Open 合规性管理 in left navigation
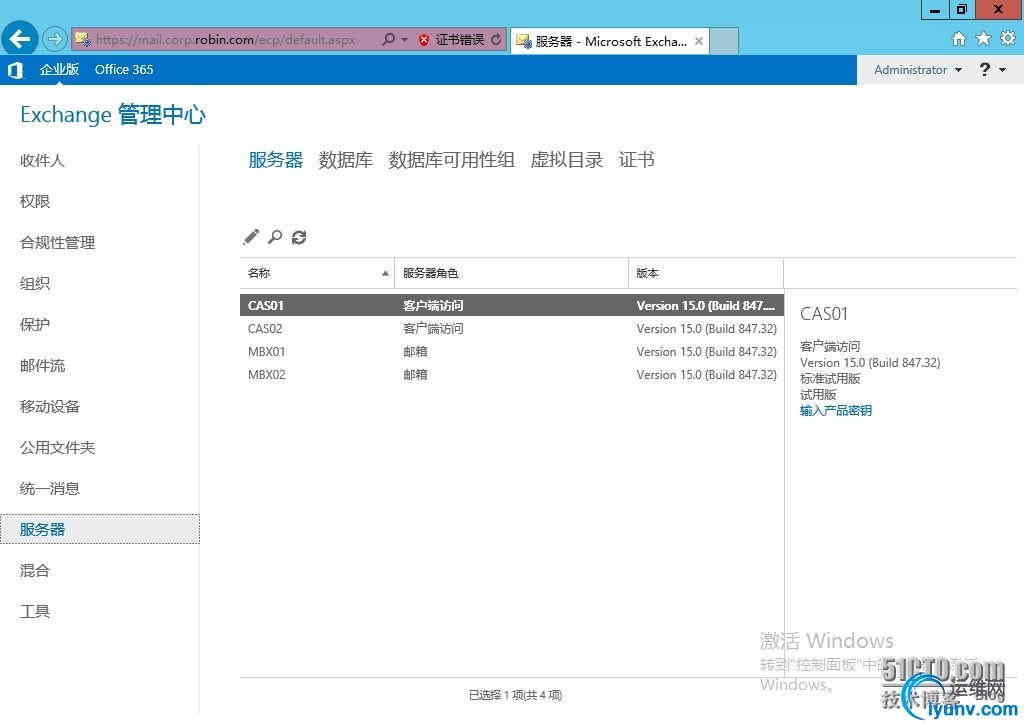The height and width of the screenshot is (728, 1024). pyautogui.click(x=57, y=242)
